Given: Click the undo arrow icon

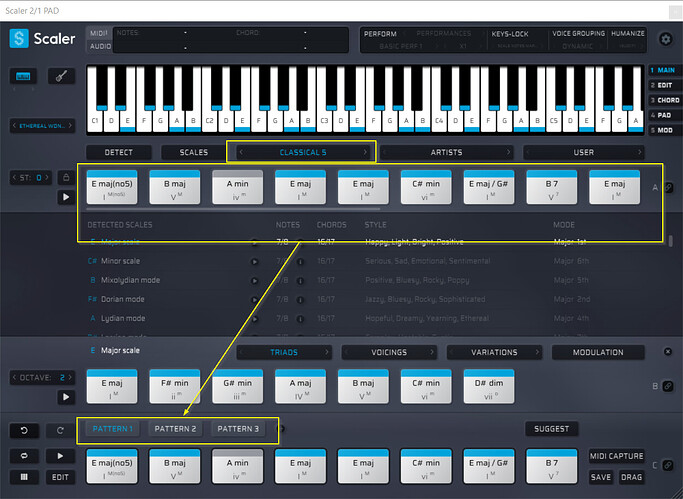Looking at the screenshot, I should click(24, 430).
